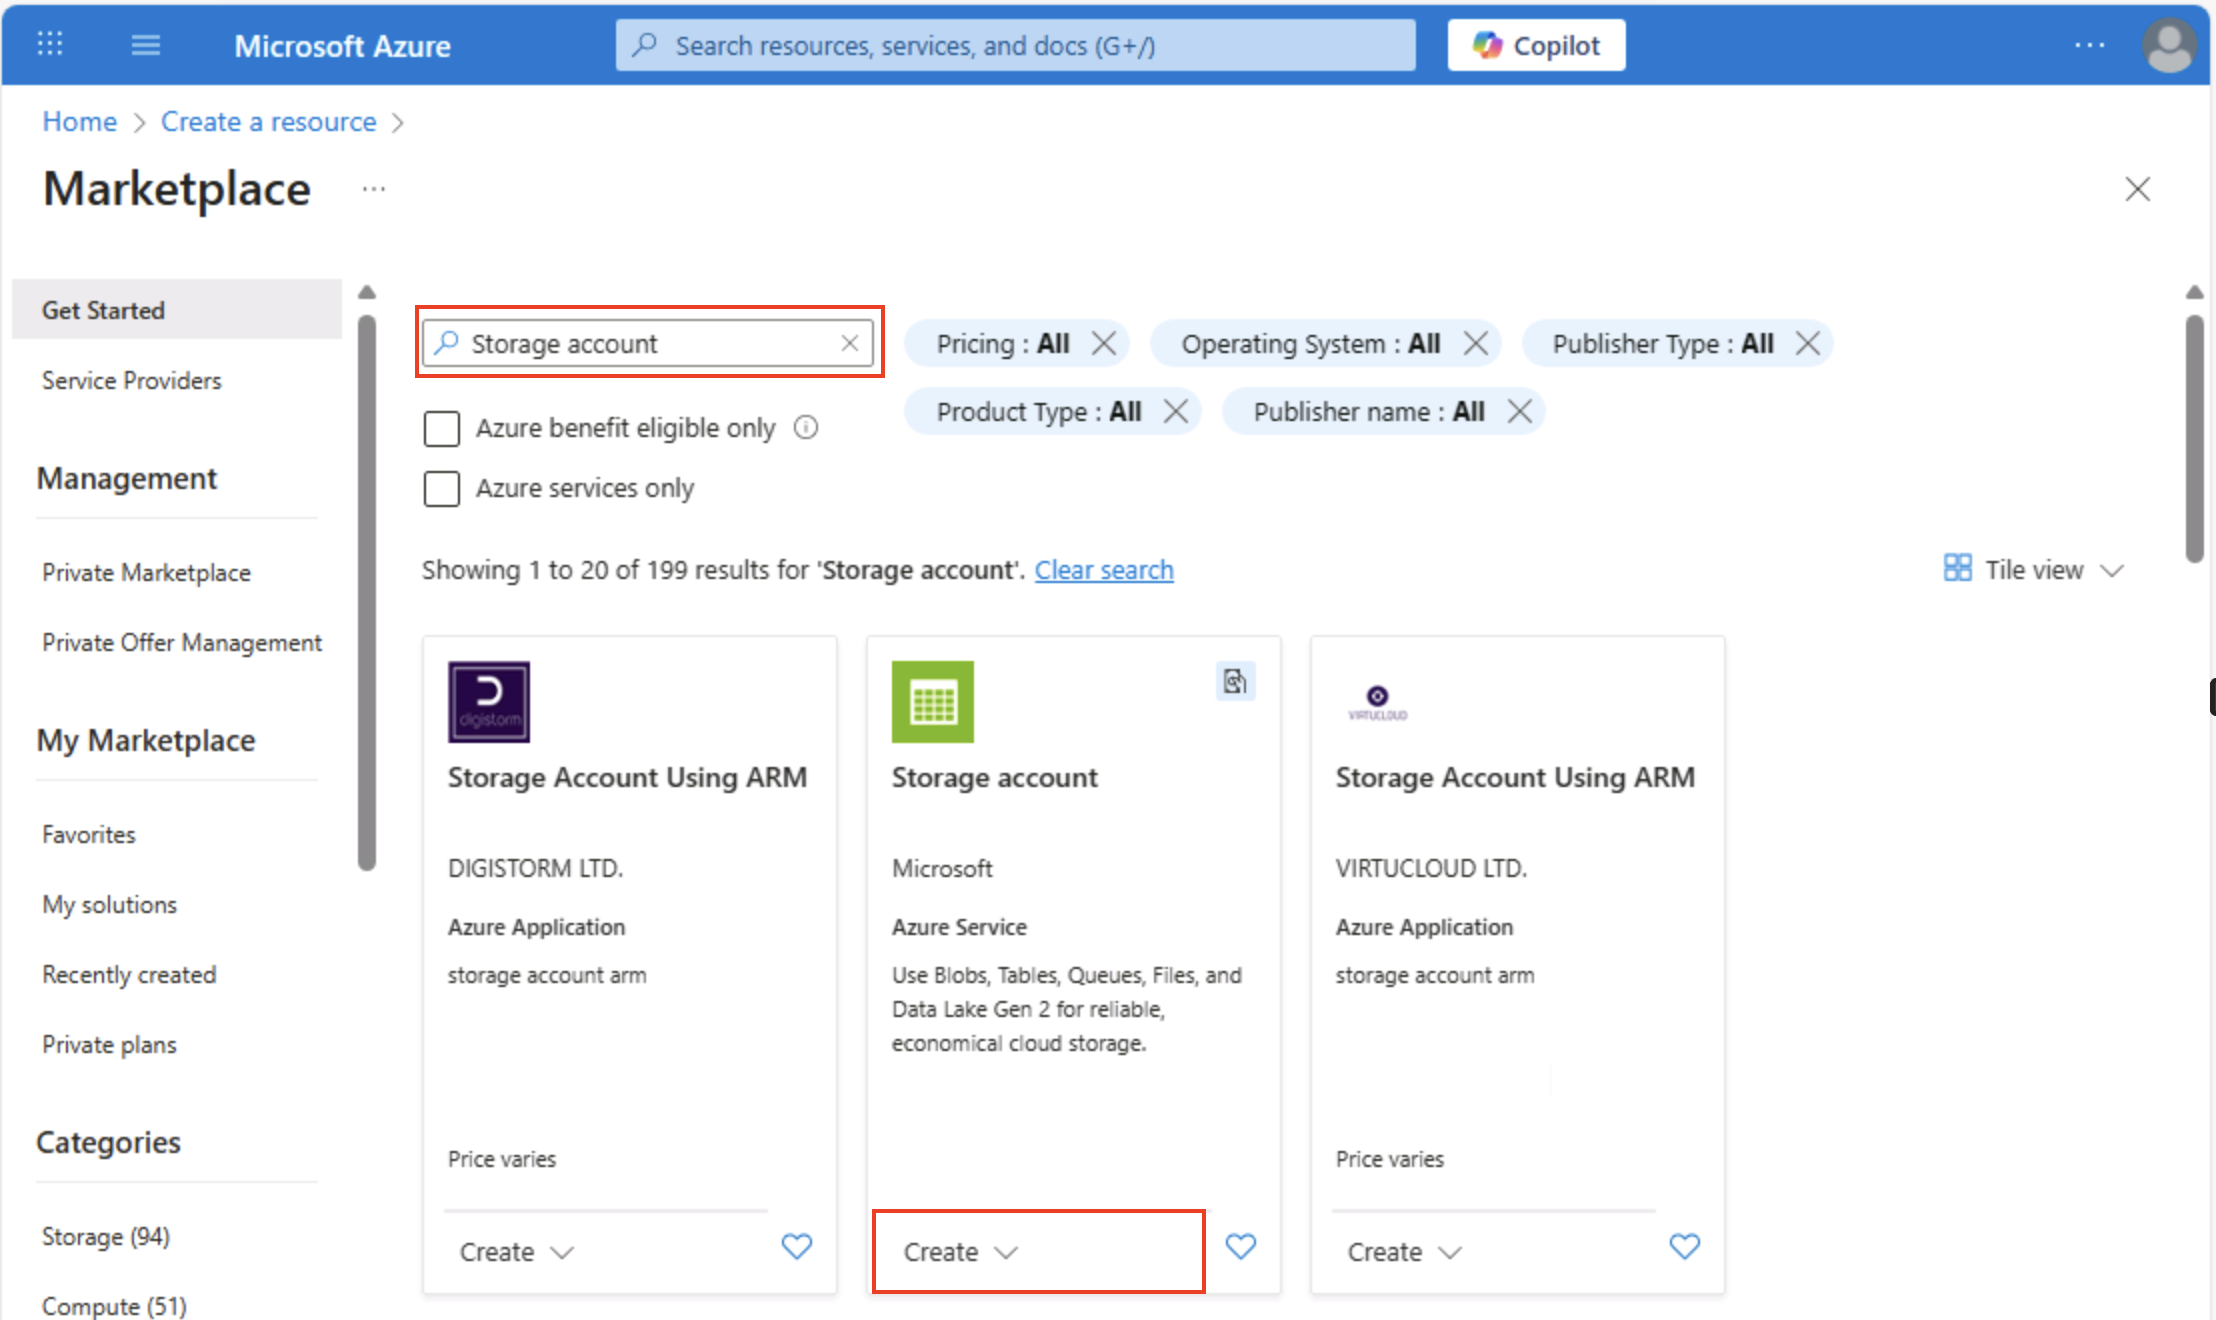2216x1320 pixels.
Task: Select Get Started in the sidebar
Action: click(x=103, y=309)
